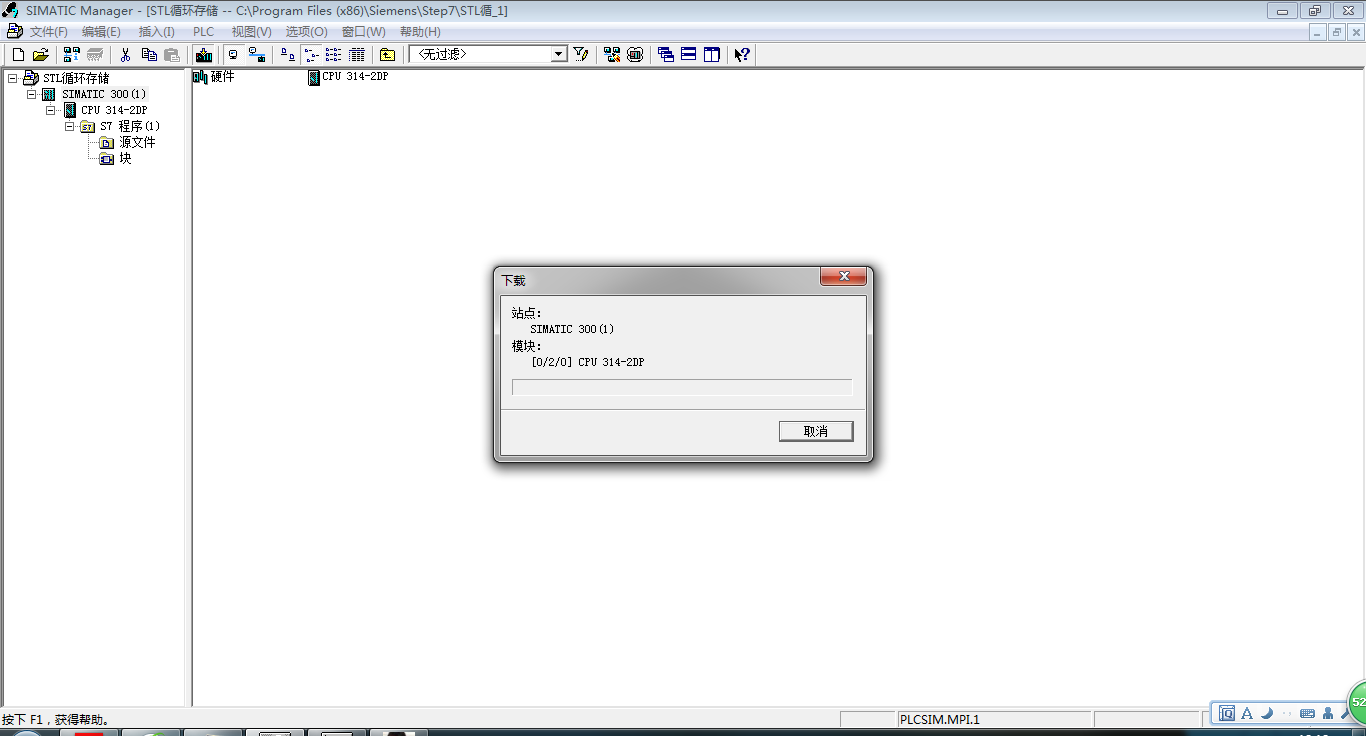The image size is (1366, 736).
Task: Click the Tile Vertically windows icon
Action: tap(712, 55)
